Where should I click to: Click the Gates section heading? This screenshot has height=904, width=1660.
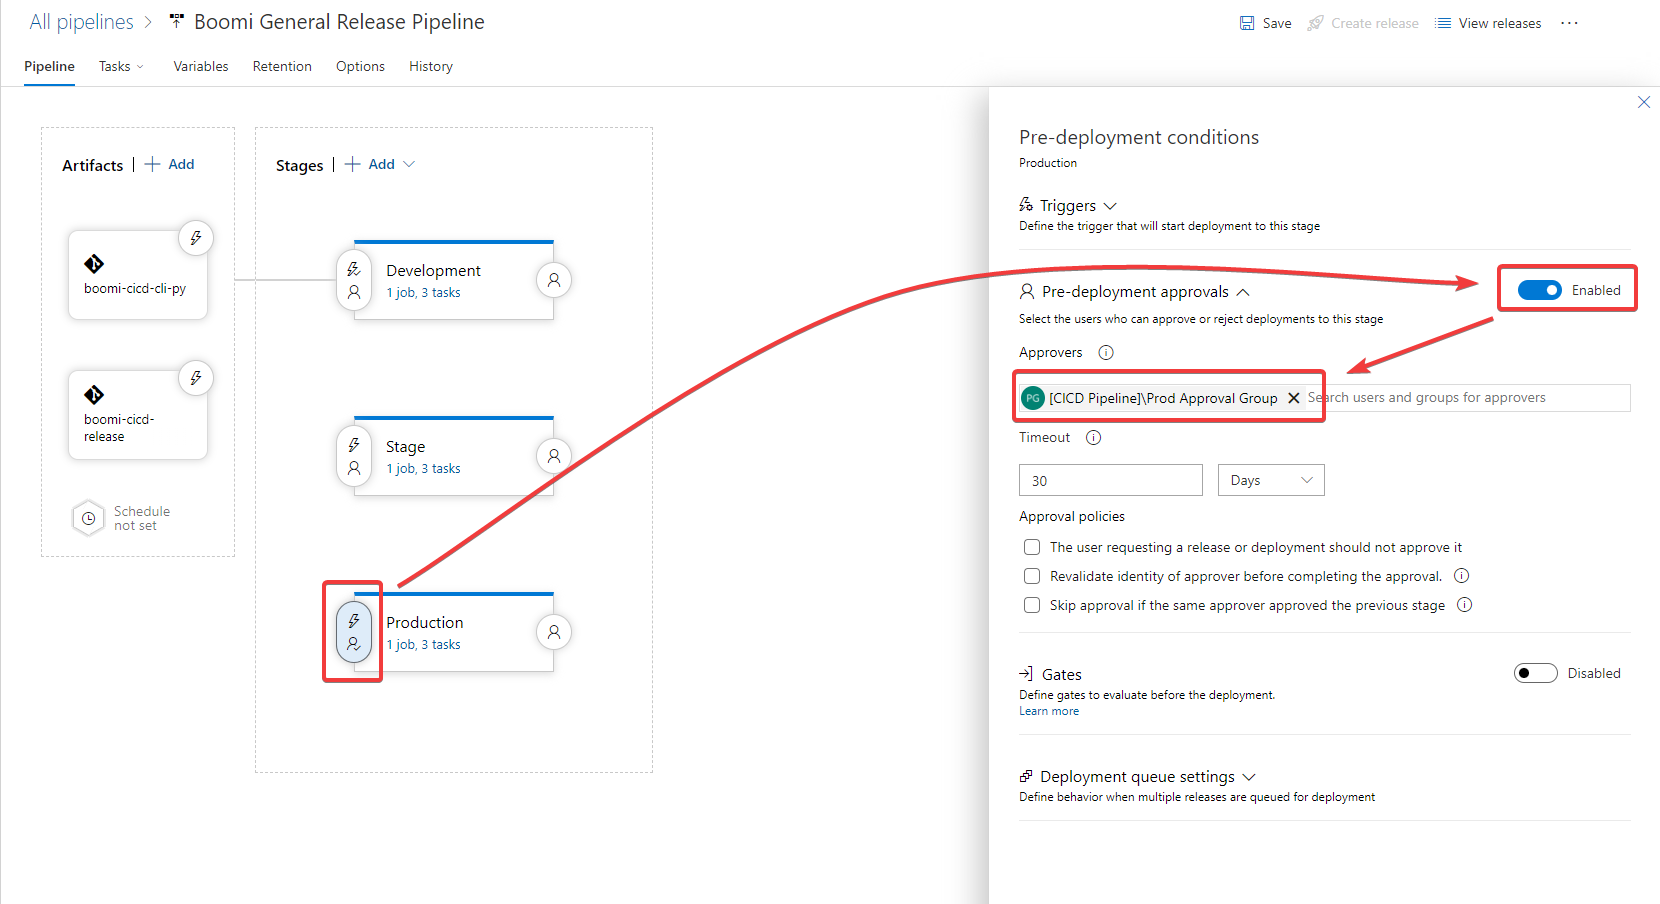[x=1062, y=674]
